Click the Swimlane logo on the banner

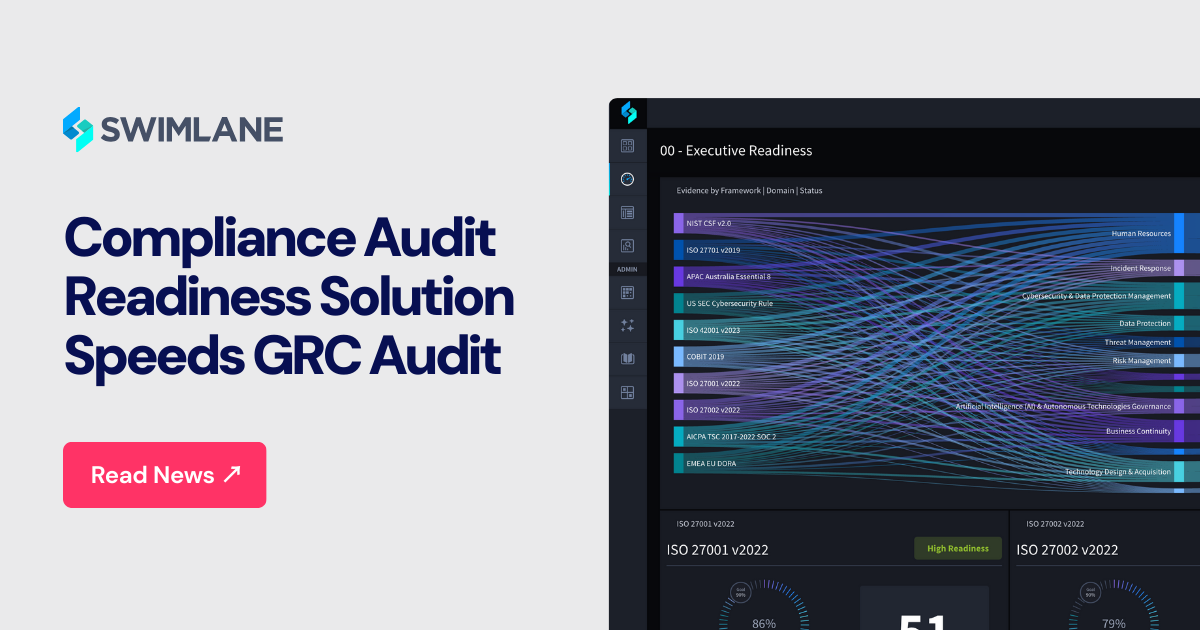(172, 129)
